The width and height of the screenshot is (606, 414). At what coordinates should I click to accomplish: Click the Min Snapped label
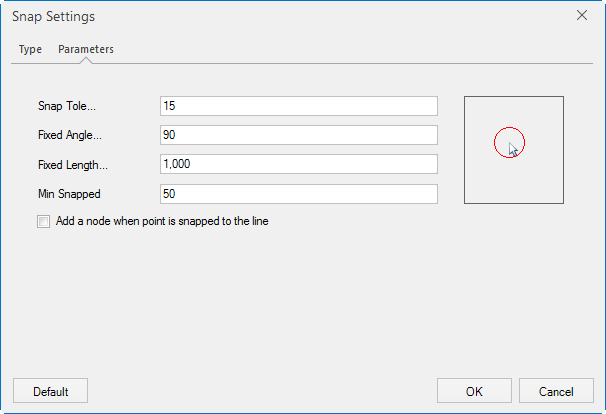click(70, 194)
